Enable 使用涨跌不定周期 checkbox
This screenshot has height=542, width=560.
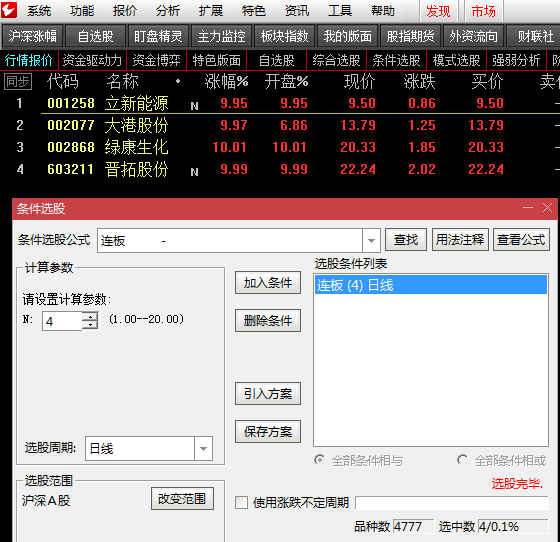coord(241,503)
